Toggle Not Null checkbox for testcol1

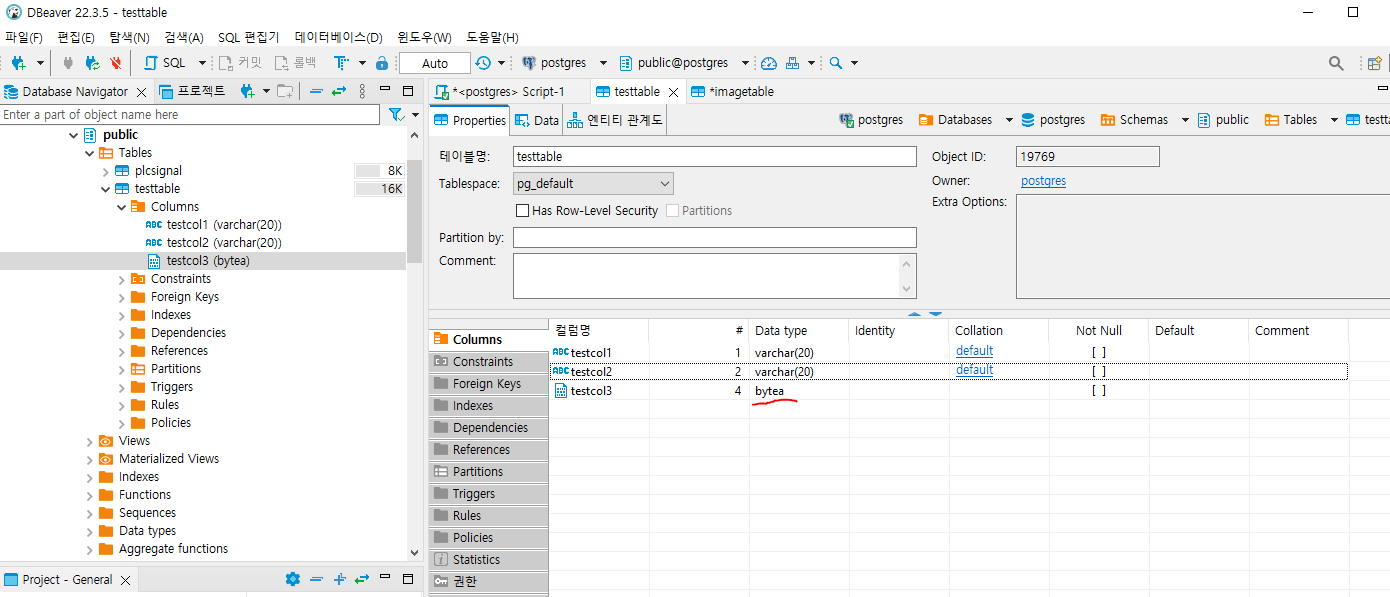[1098, 352]
